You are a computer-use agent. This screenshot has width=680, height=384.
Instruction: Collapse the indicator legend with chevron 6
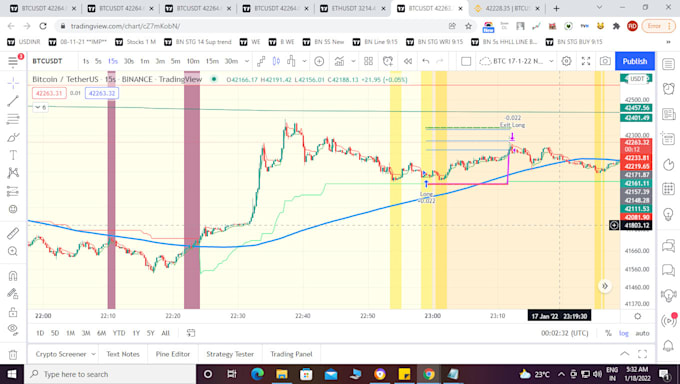pyautogui.click(x=40, y=107)
